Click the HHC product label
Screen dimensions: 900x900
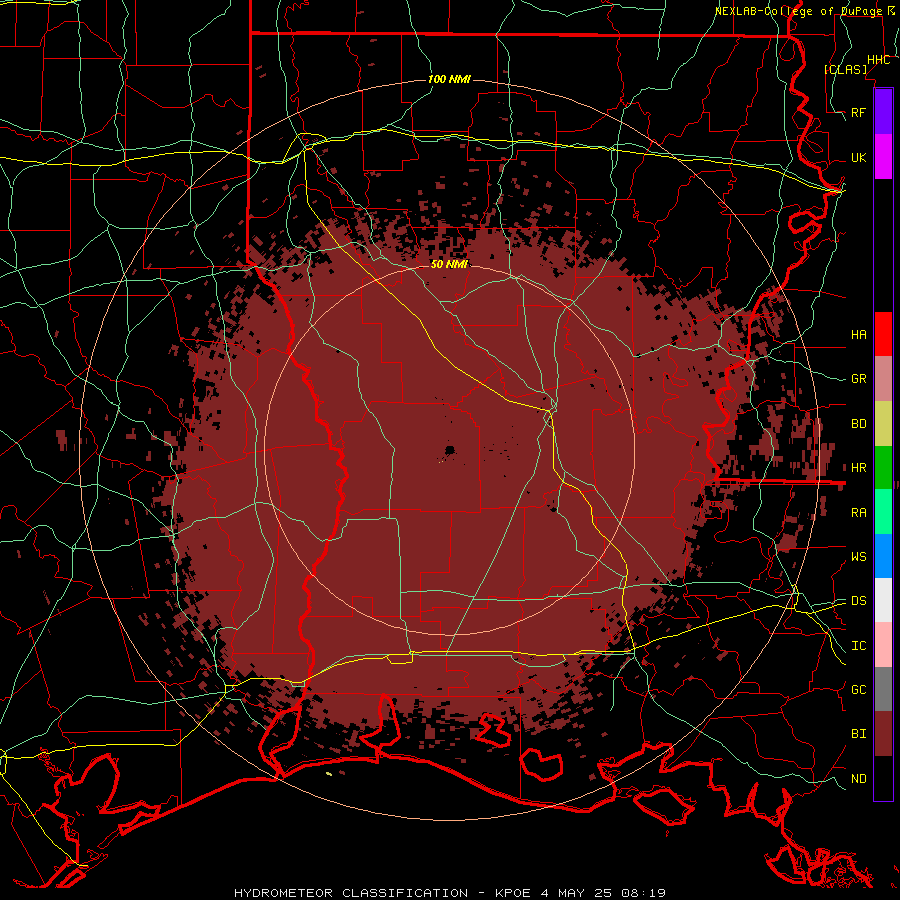tap(879, 60)
